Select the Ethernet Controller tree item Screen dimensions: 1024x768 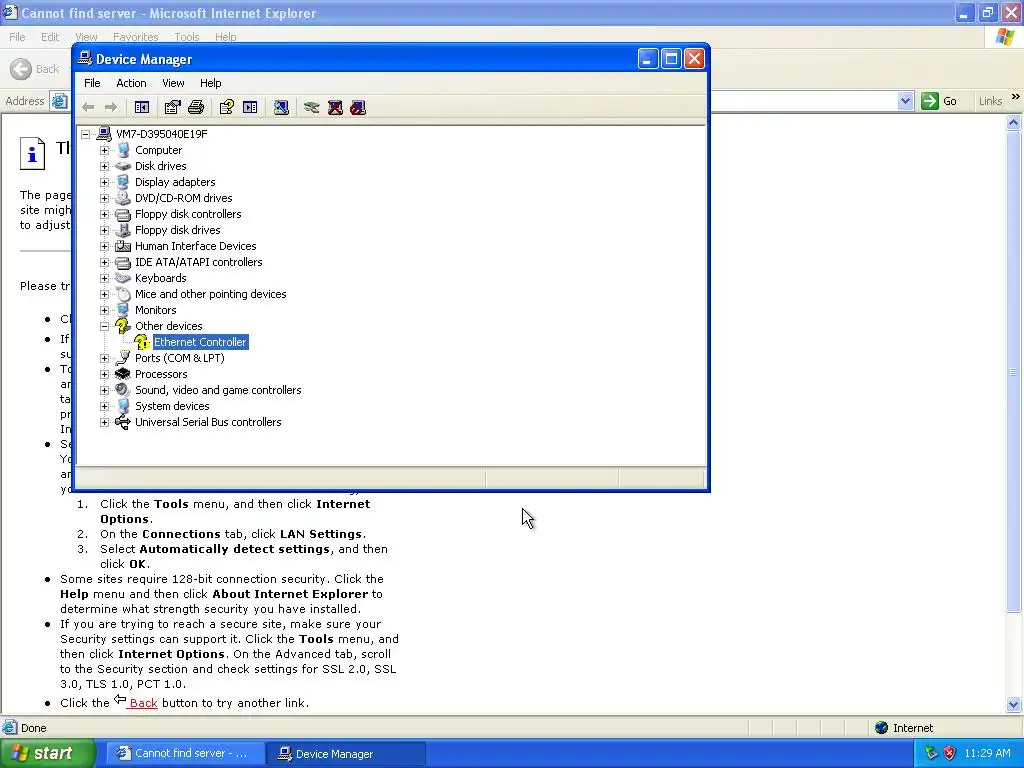[x=200, y=342]
